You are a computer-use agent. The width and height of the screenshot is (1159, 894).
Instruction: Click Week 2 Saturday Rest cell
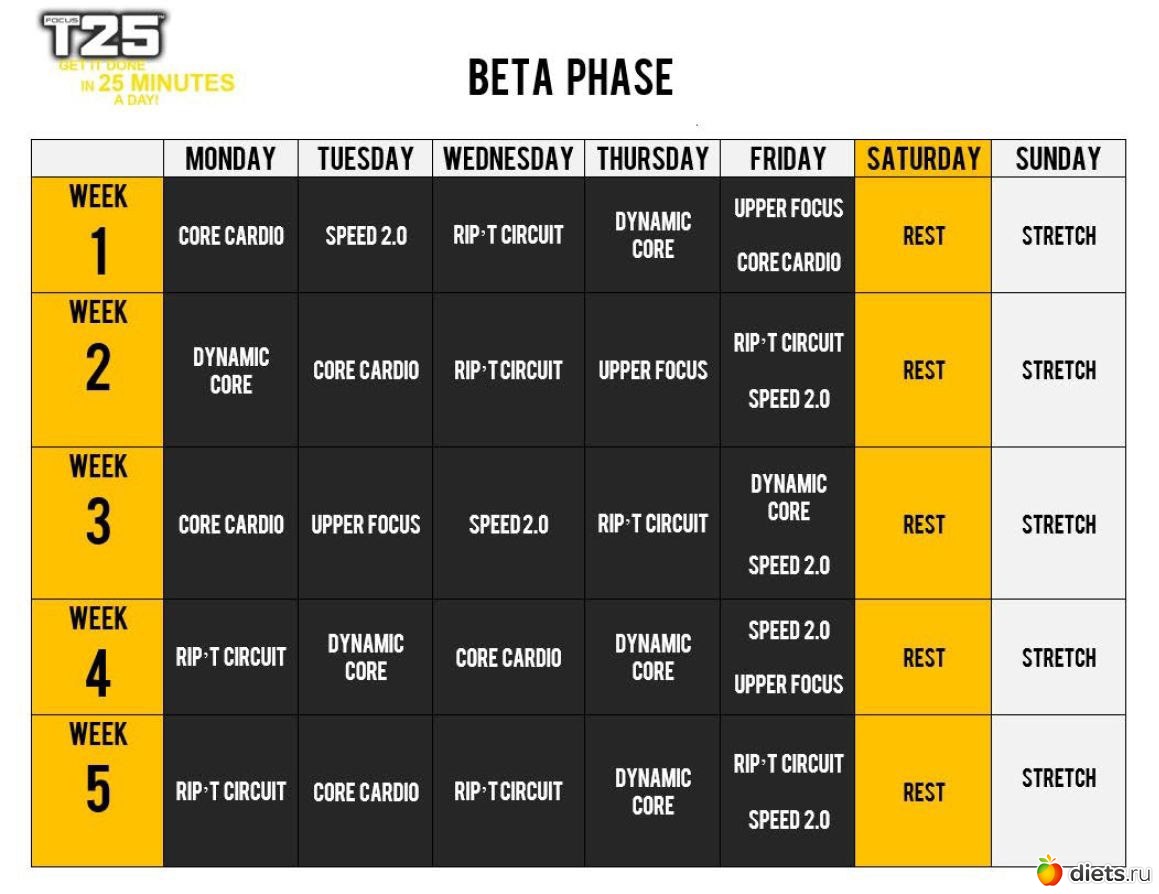click(x=923, y=370)
